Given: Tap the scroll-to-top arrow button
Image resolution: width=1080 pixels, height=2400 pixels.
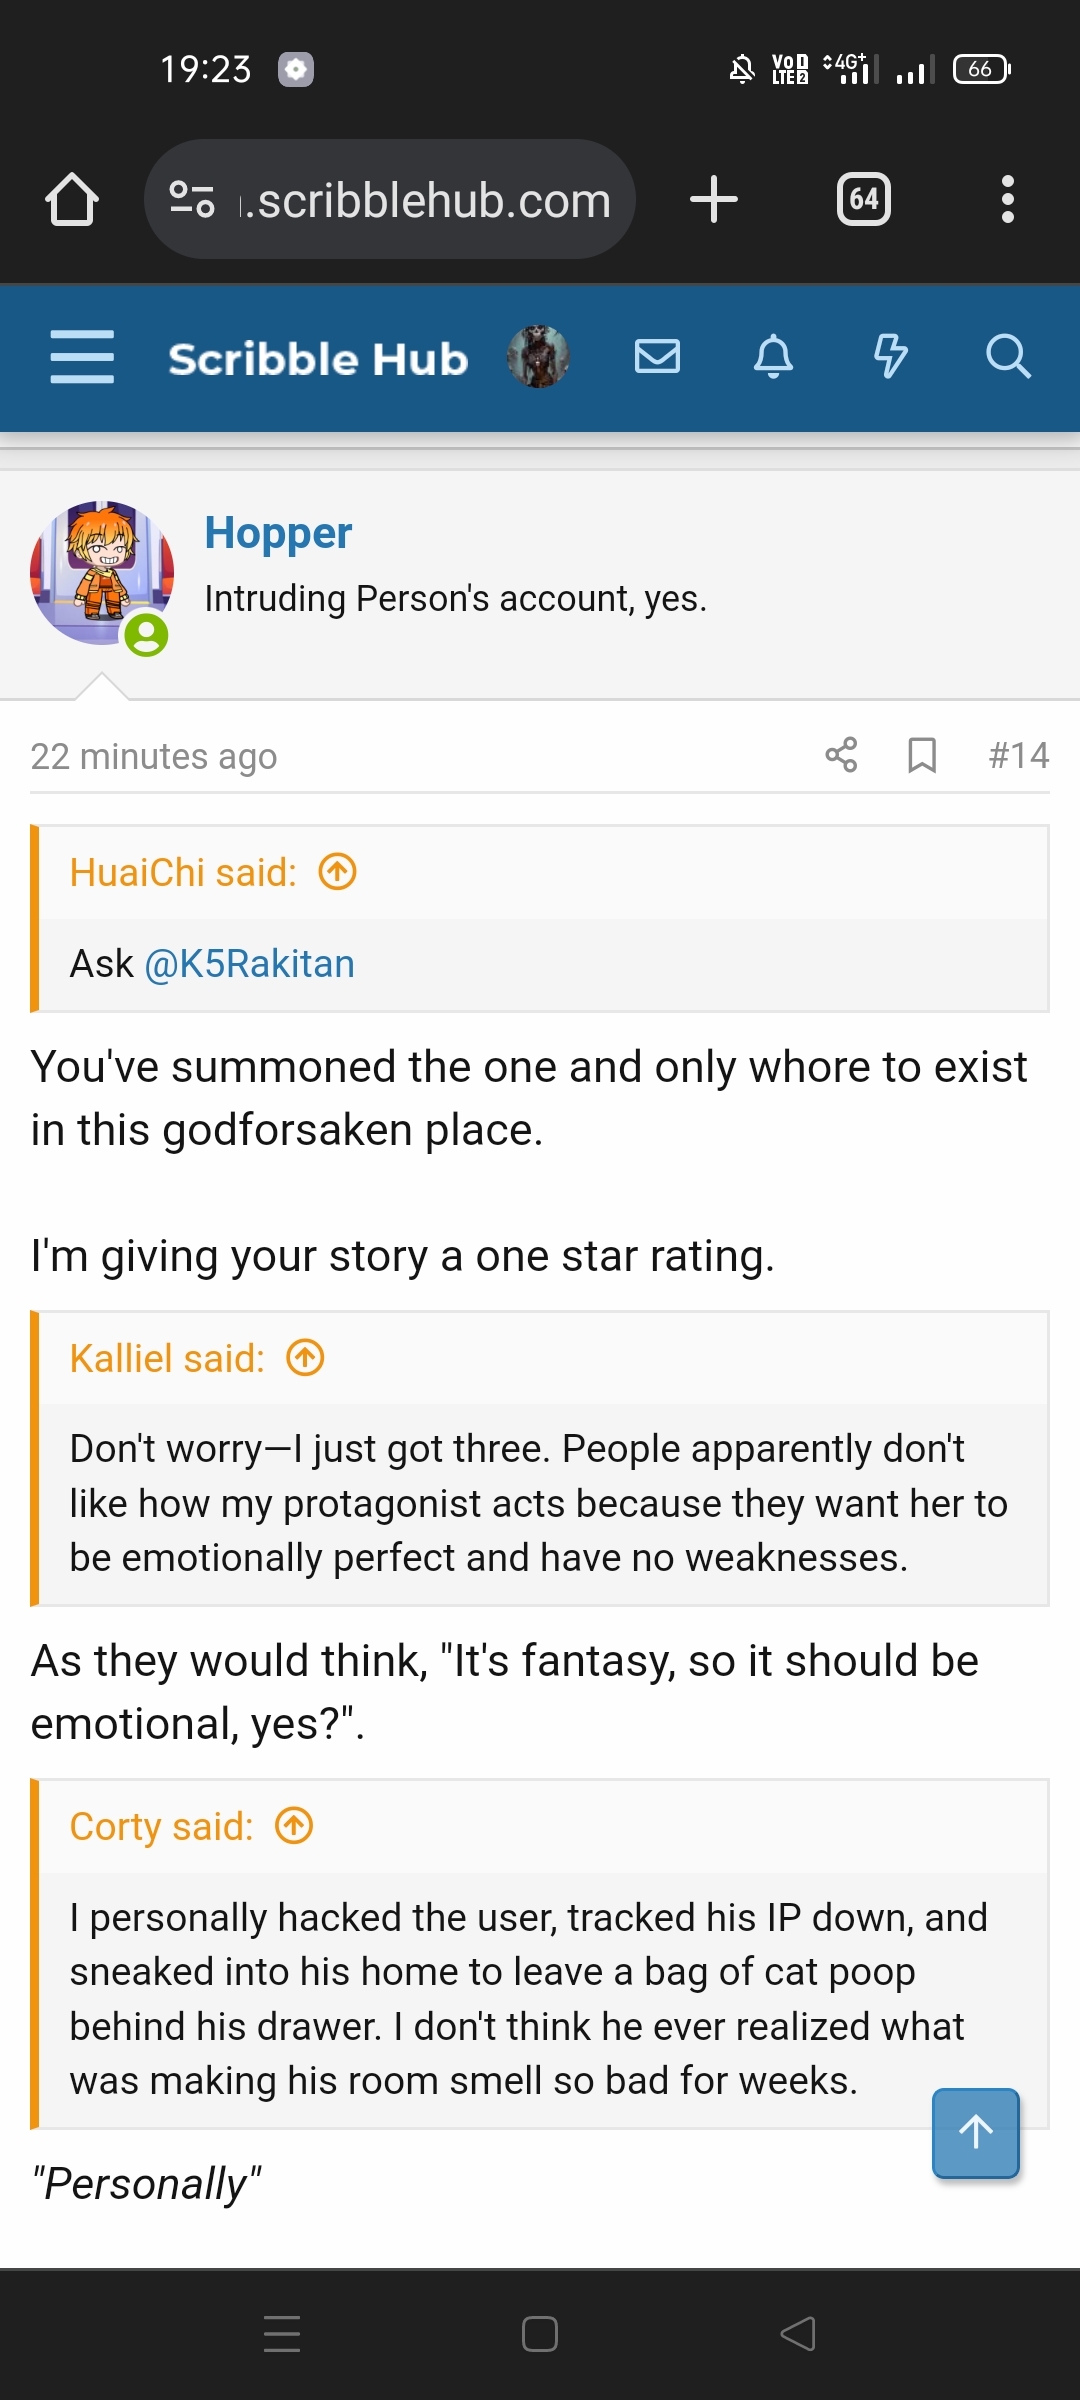Looking at the screenshot, I should (975, 2132).
